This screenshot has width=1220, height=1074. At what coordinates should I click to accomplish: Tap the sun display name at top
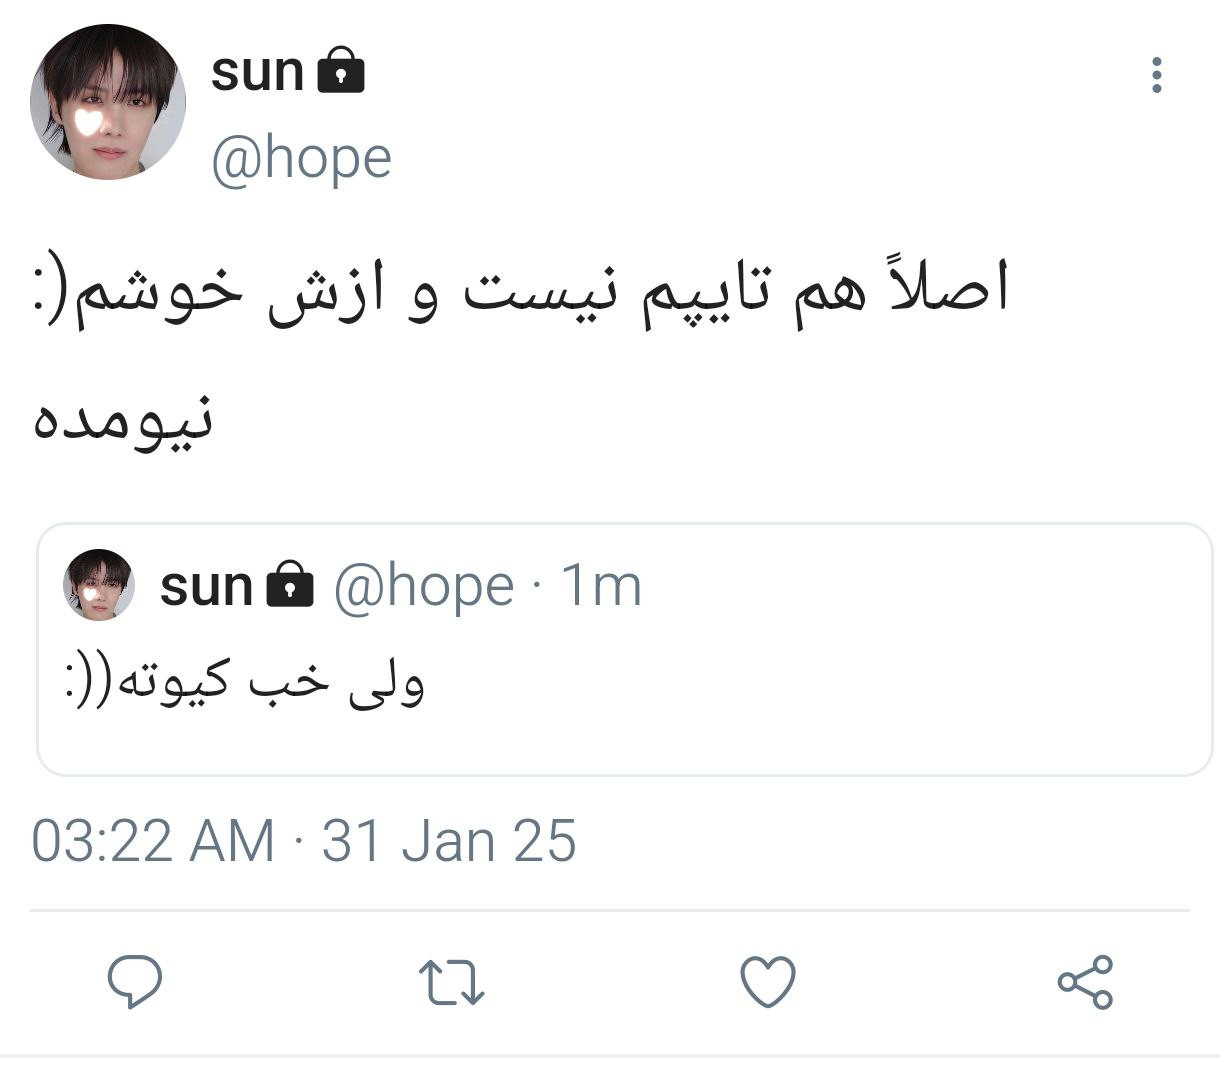[x=257, y=72]
